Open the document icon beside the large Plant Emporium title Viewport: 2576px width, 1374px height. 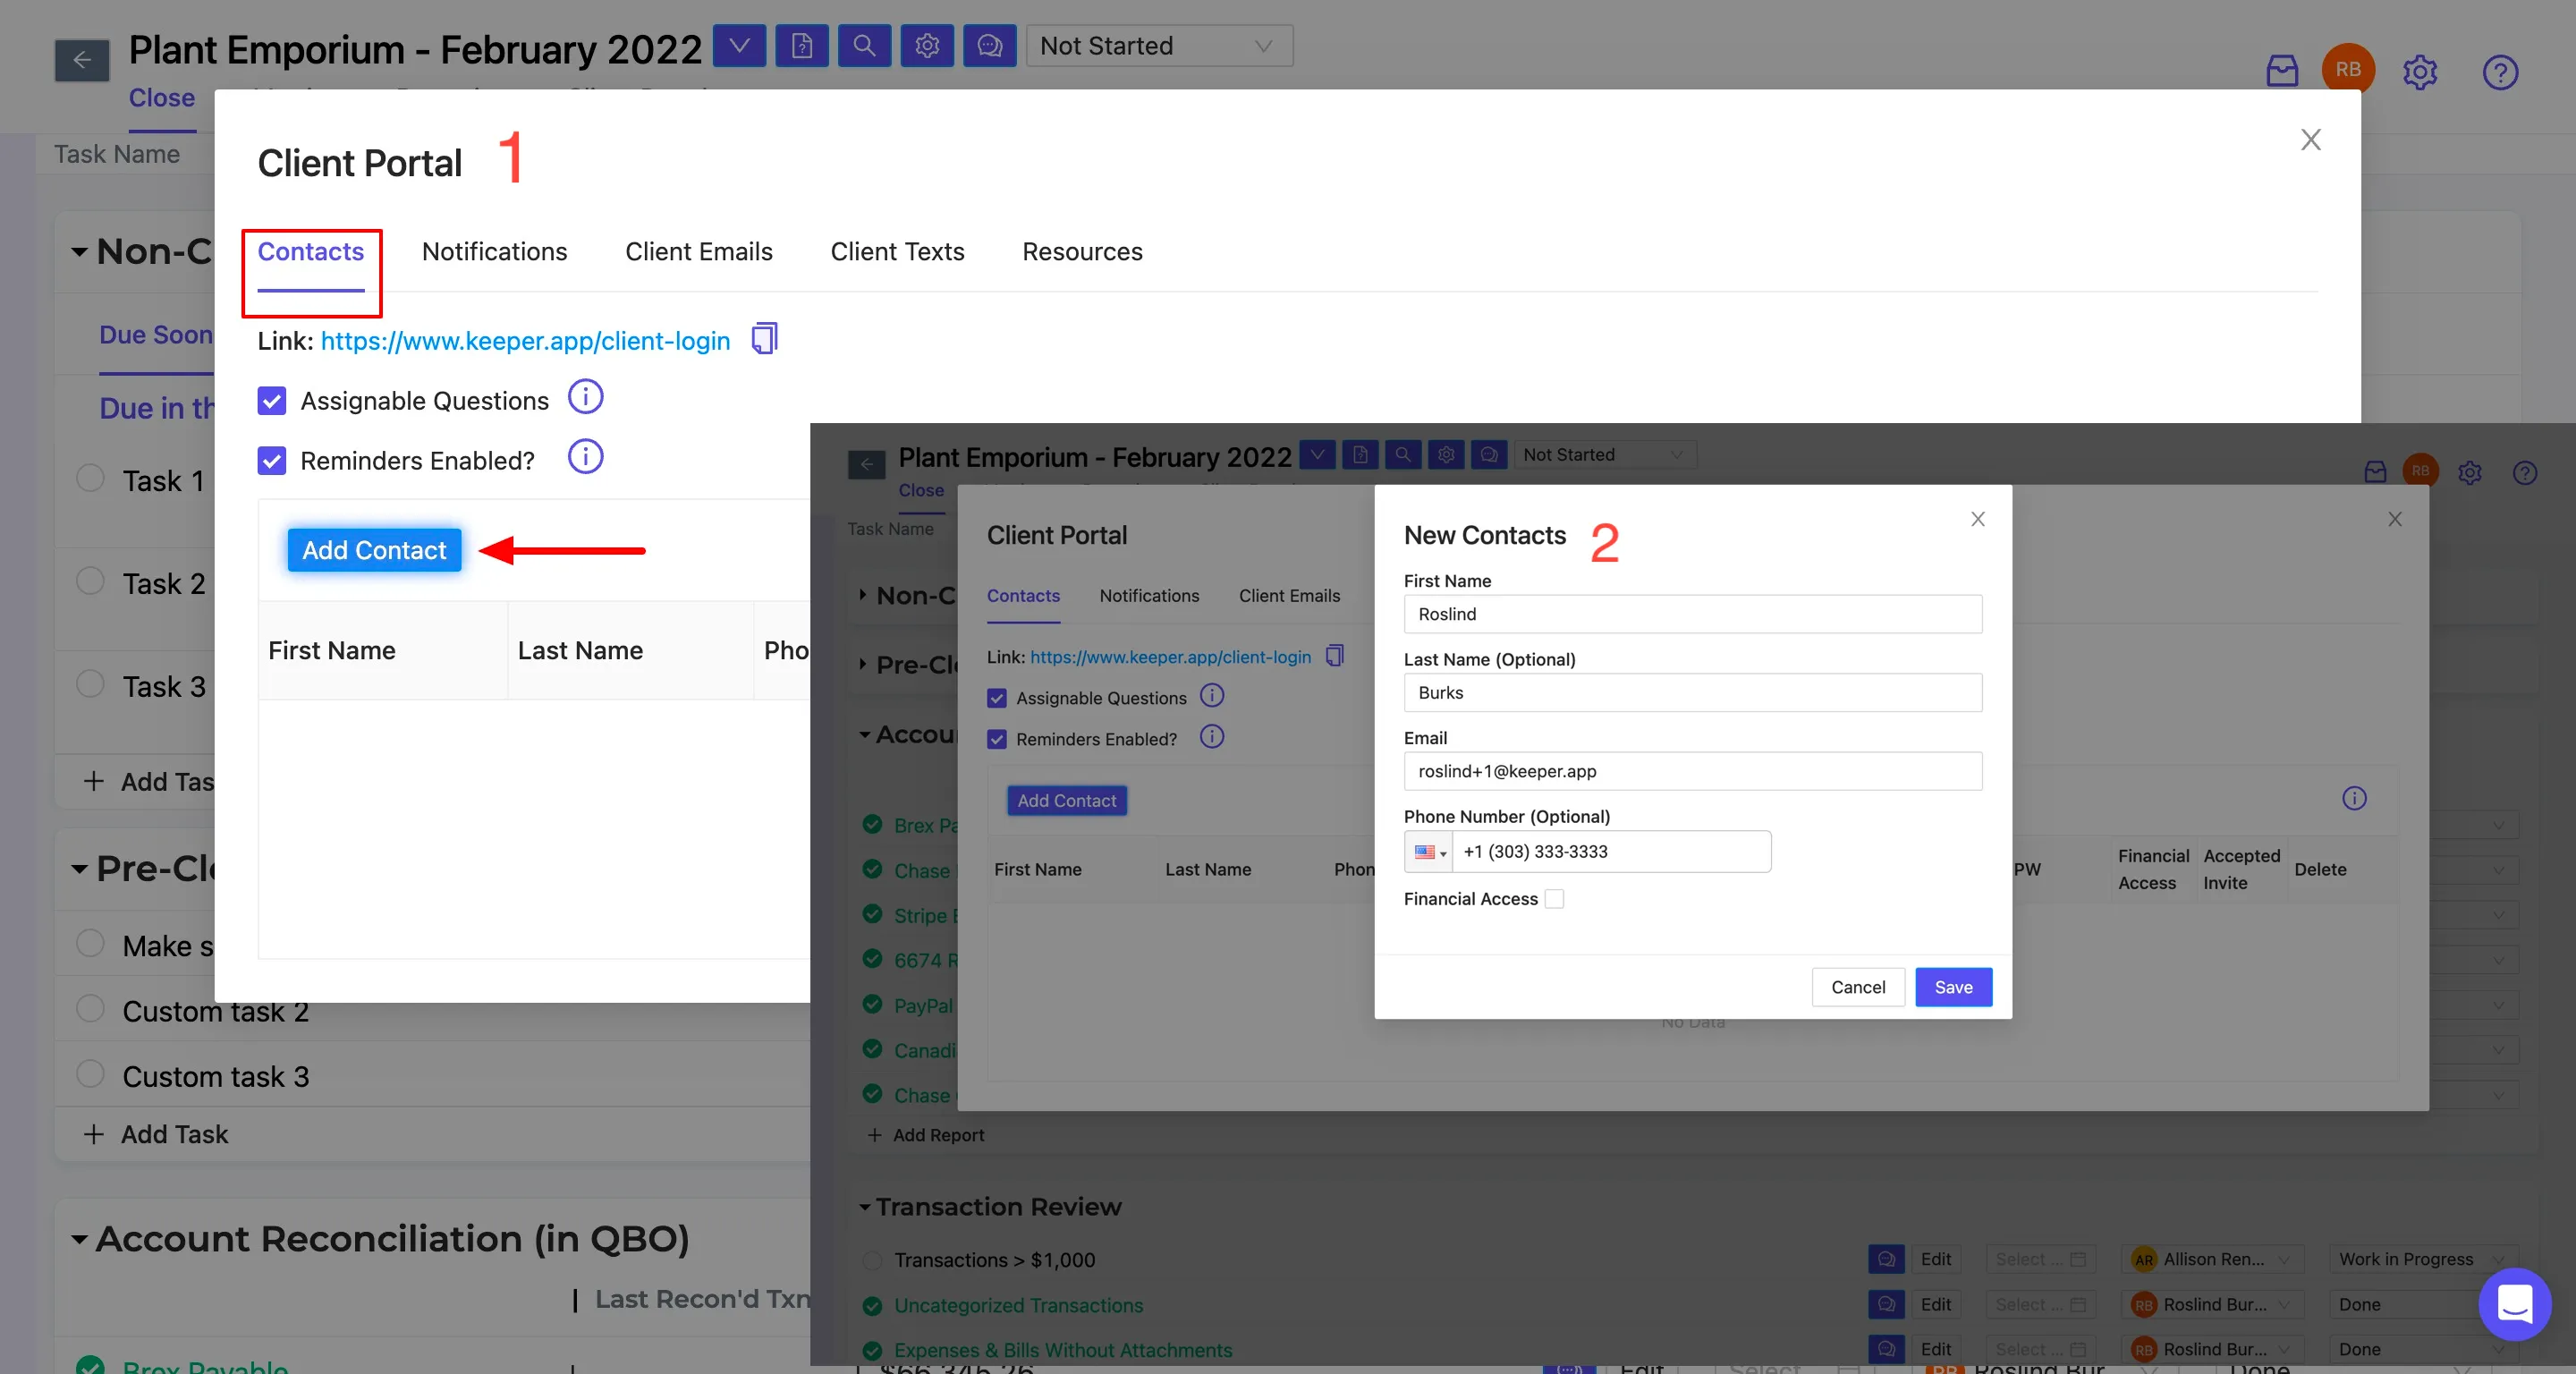coord(802,46)
